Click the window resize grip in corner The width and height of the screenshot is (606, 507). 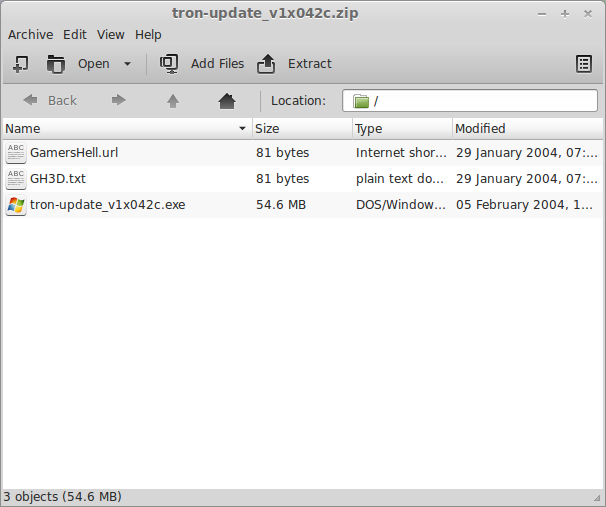597,498
